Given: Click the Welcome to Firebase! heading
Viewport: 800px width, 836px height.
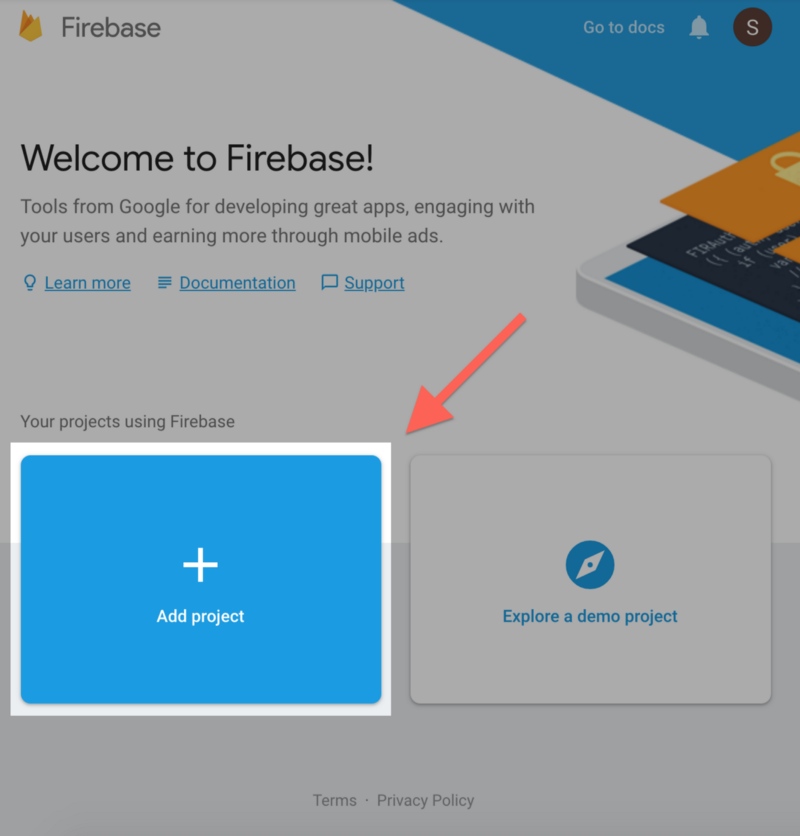Looking at the screenshot, I should point(197,158).
